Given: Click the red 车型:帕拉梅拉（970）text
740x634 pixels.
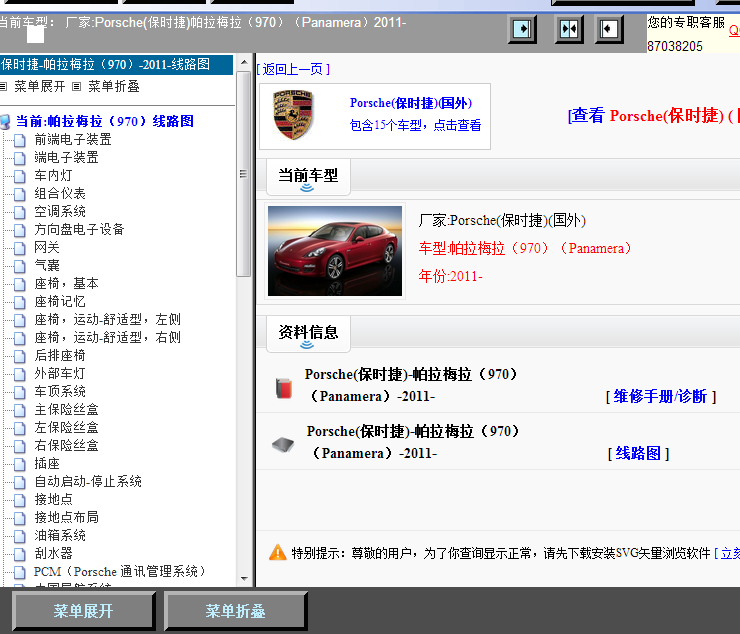Looking at the screenshot, I should (525, 248).
